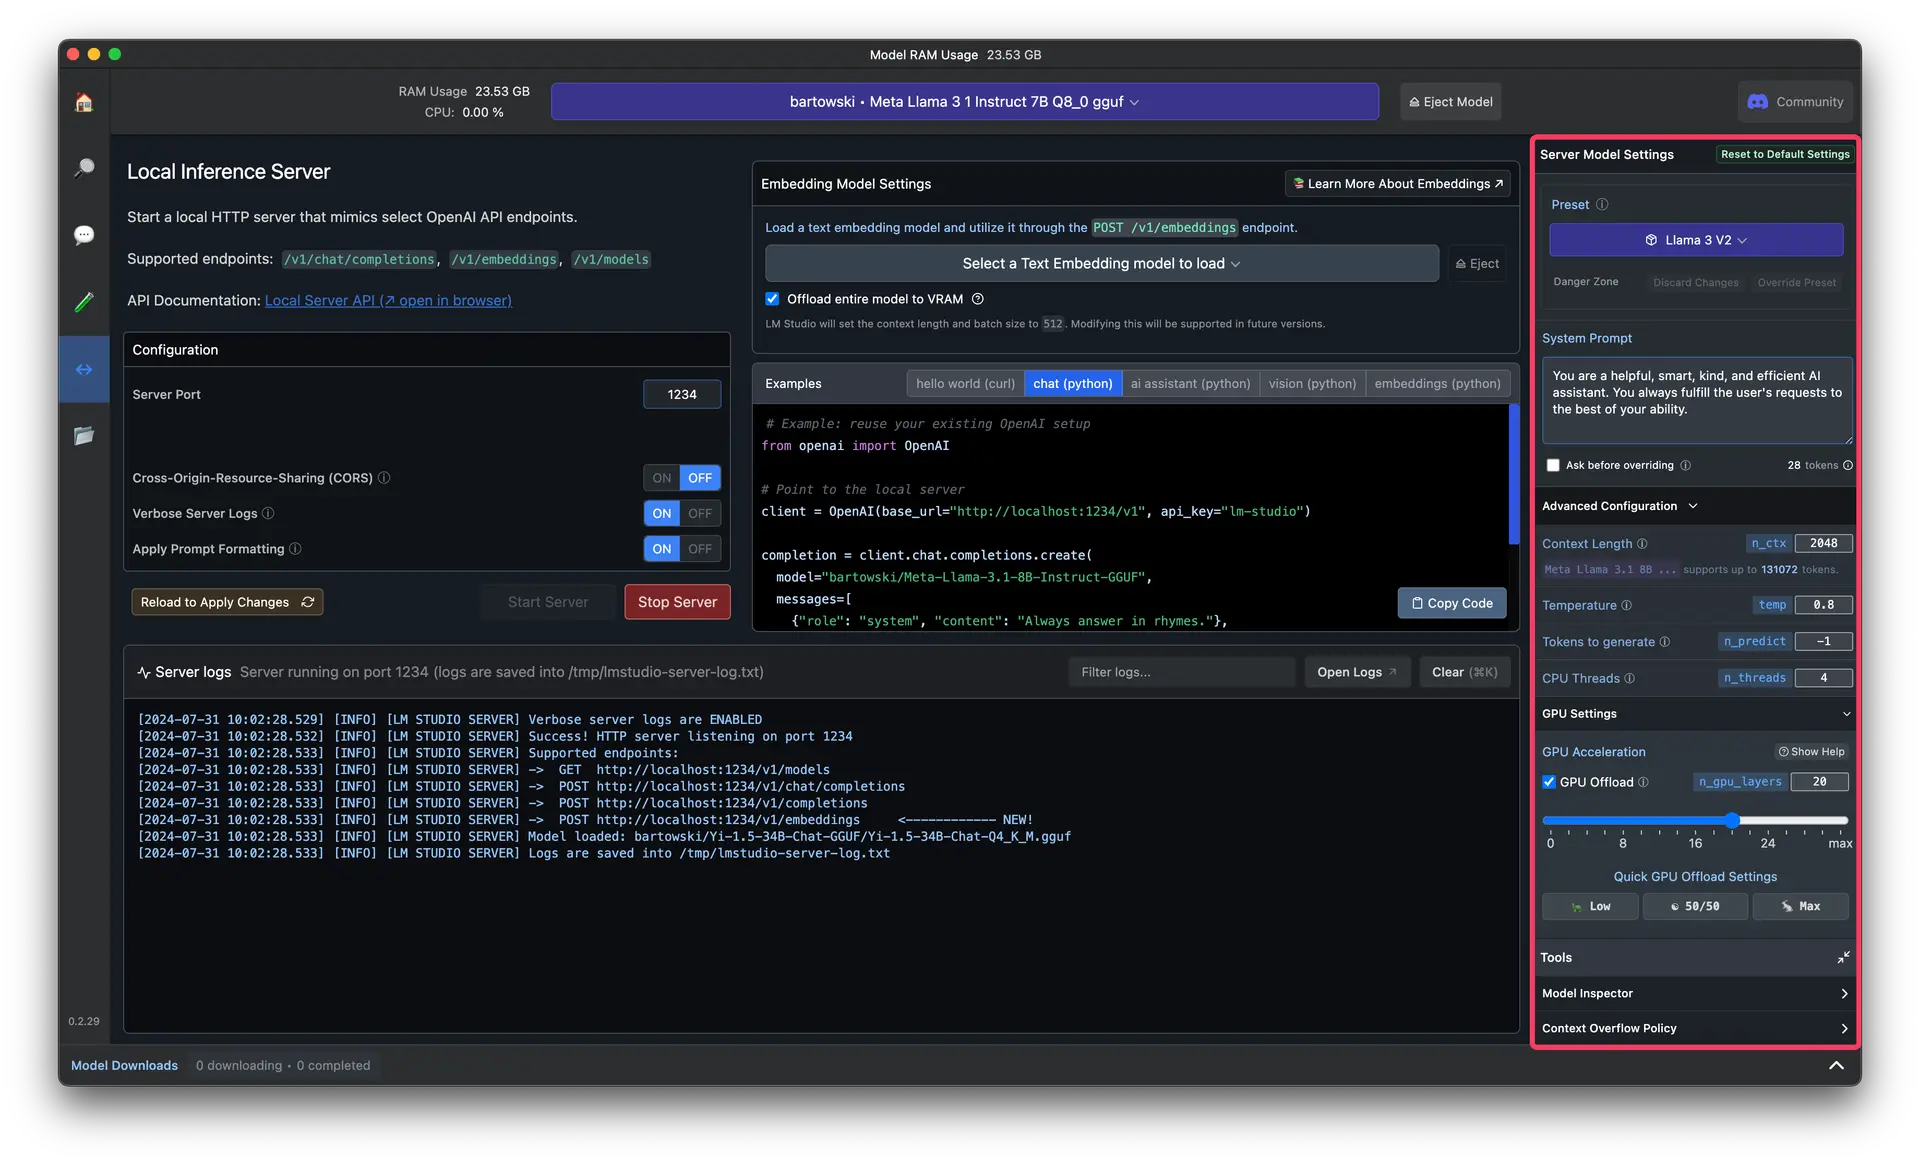Open the Llama 3 V2 preset dropdown
This screenshot has width=1920, height=1163.
[x=1696, y=240]
